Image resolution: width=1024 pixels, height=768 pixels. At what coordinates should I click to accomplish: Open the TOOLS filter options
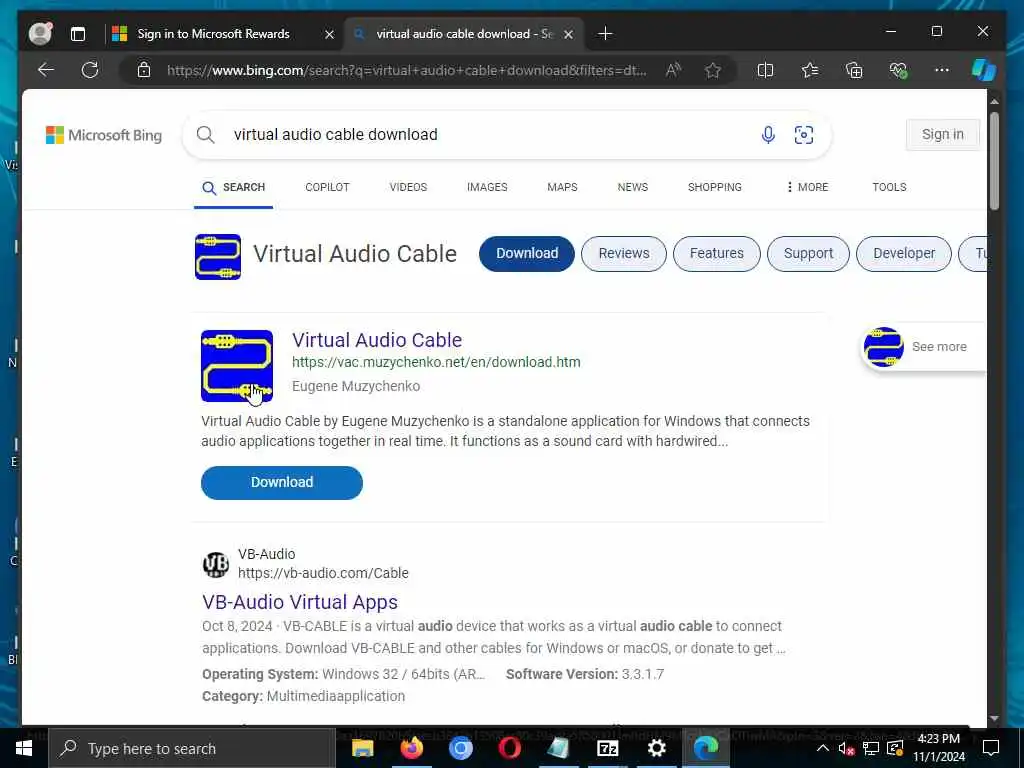tap(889, 187)
